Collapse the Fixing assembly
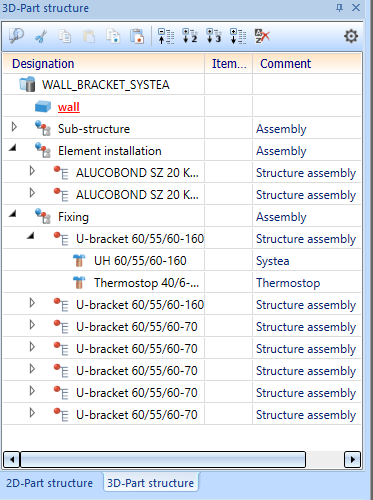The image size is (373, 500). click(x=13, y=214)
